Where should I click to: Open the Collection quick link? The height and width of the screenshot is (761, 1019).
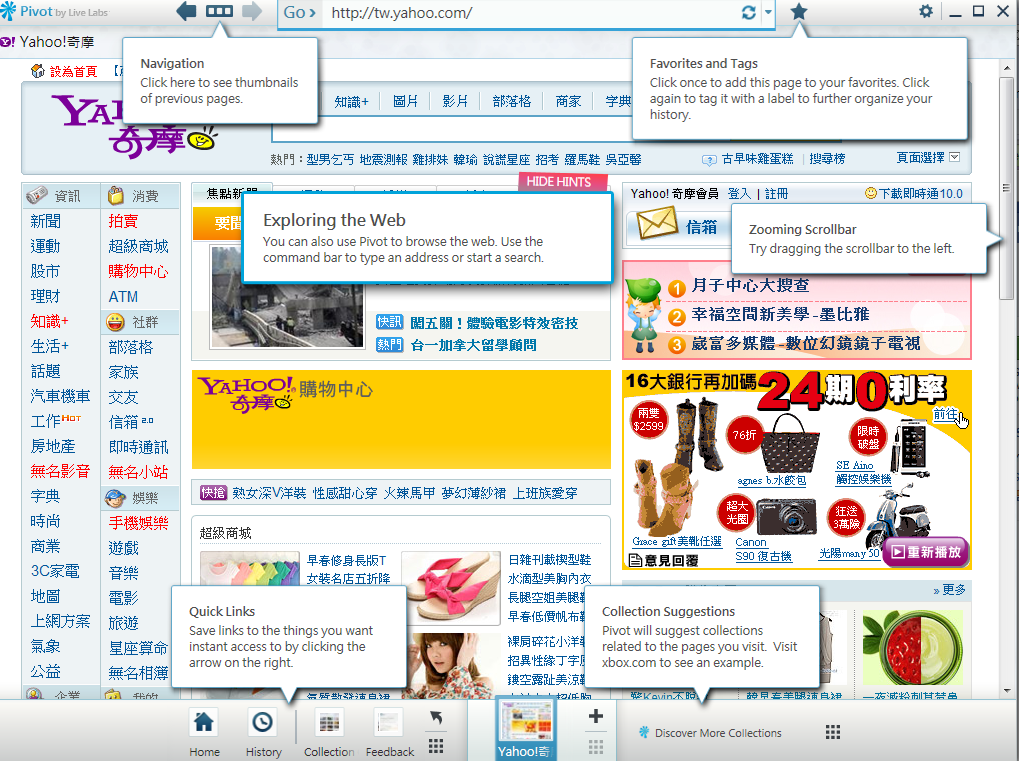tap(329, 733)
